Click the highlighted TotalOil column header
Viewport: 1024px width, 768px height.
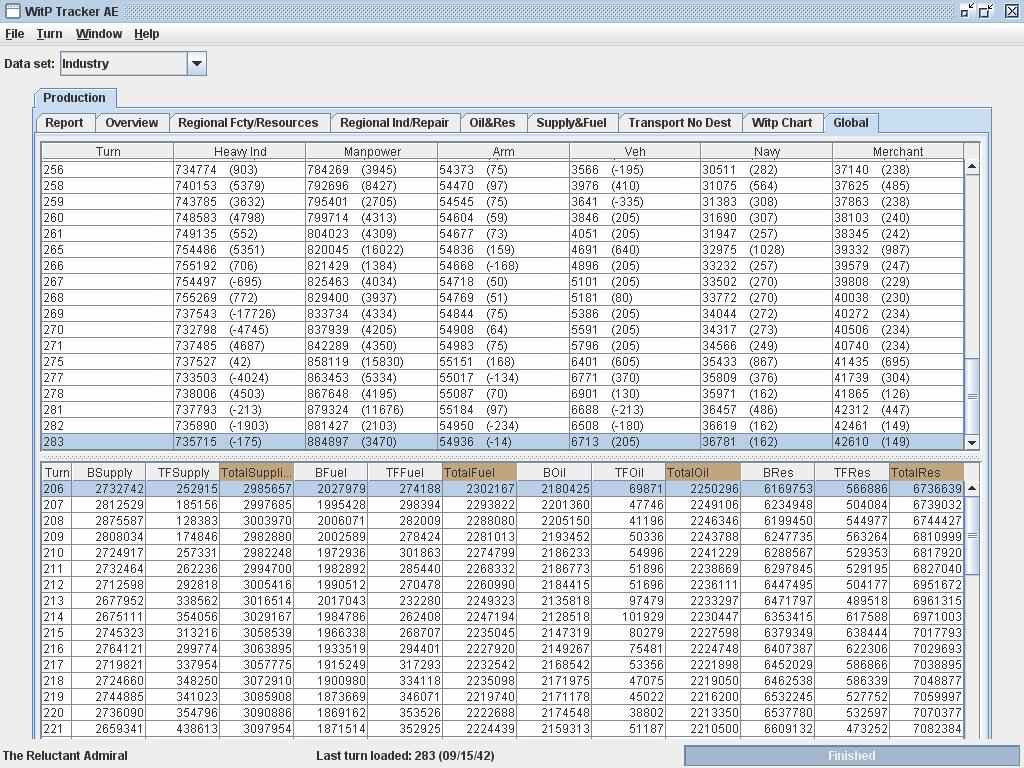click(x=703, y=472)
